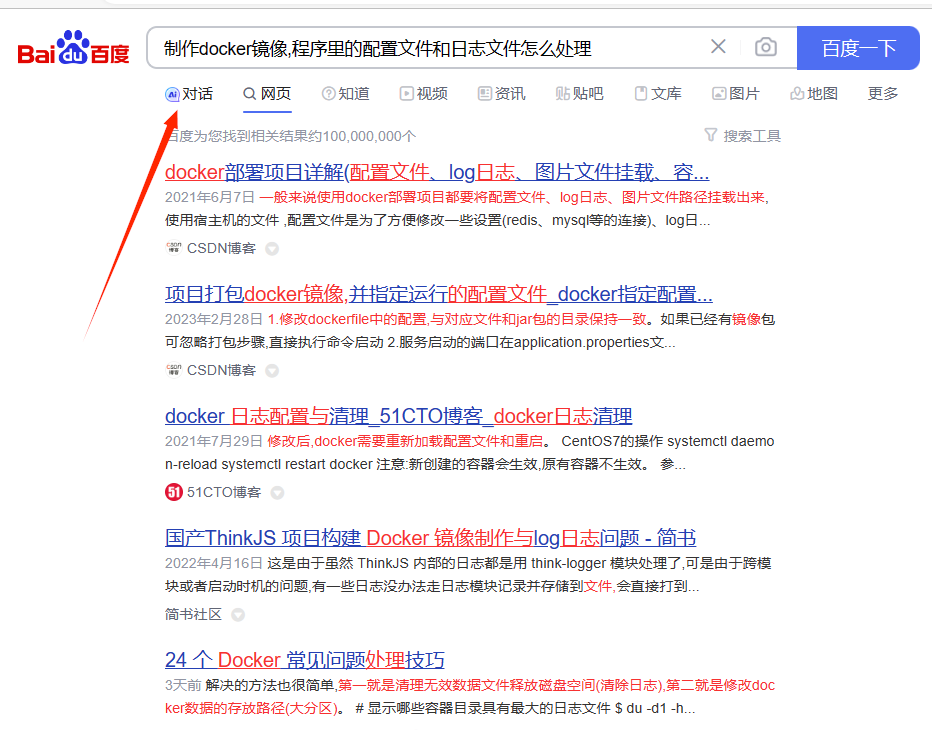Click the red 51CTO logo icon
This screenshot has height=730, width=932.
[174, 492]
